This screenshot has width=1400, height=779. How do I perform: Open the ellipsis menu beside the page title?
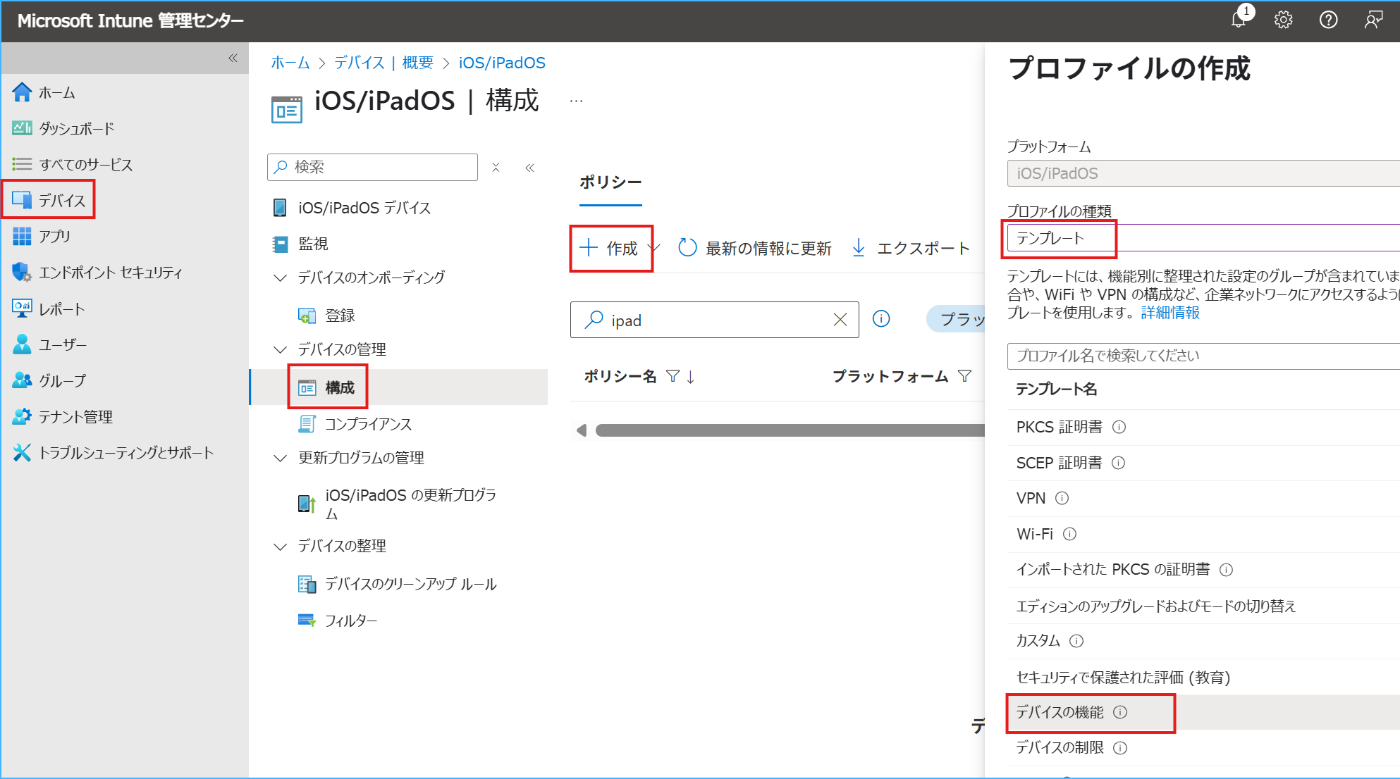pyautogui.click(x=576, y=101)
